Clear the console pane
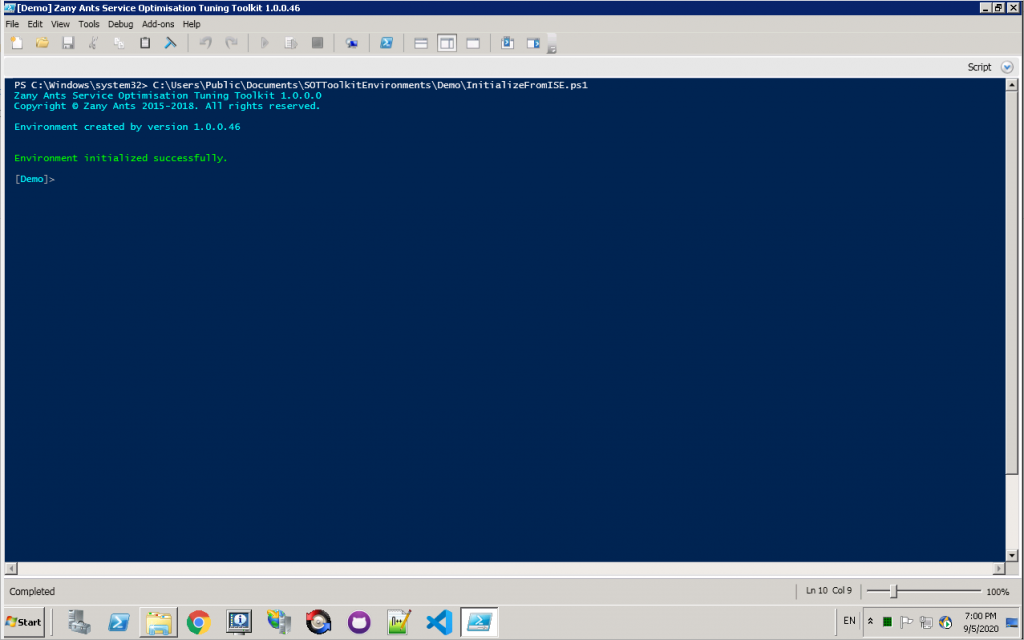Screen dimensions: 1024x640 coord(170,43)
